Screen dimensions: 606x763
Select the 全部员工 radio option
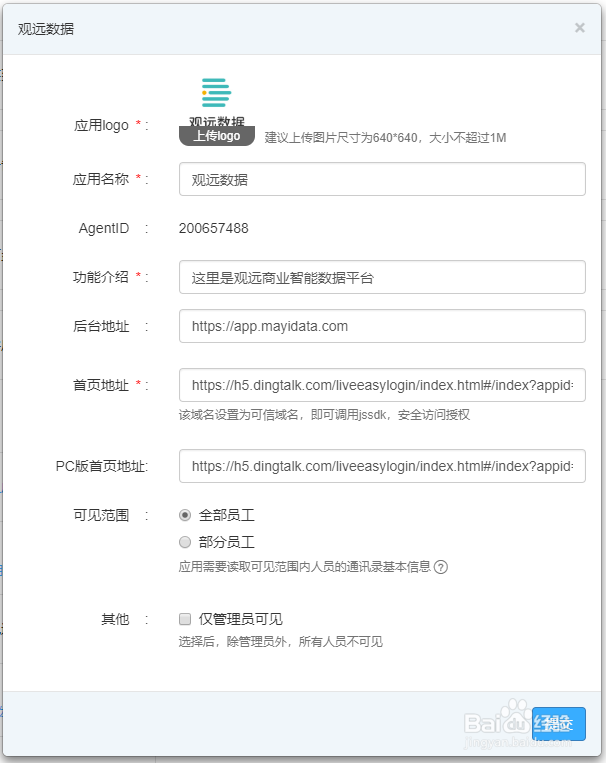pos(185,515)
